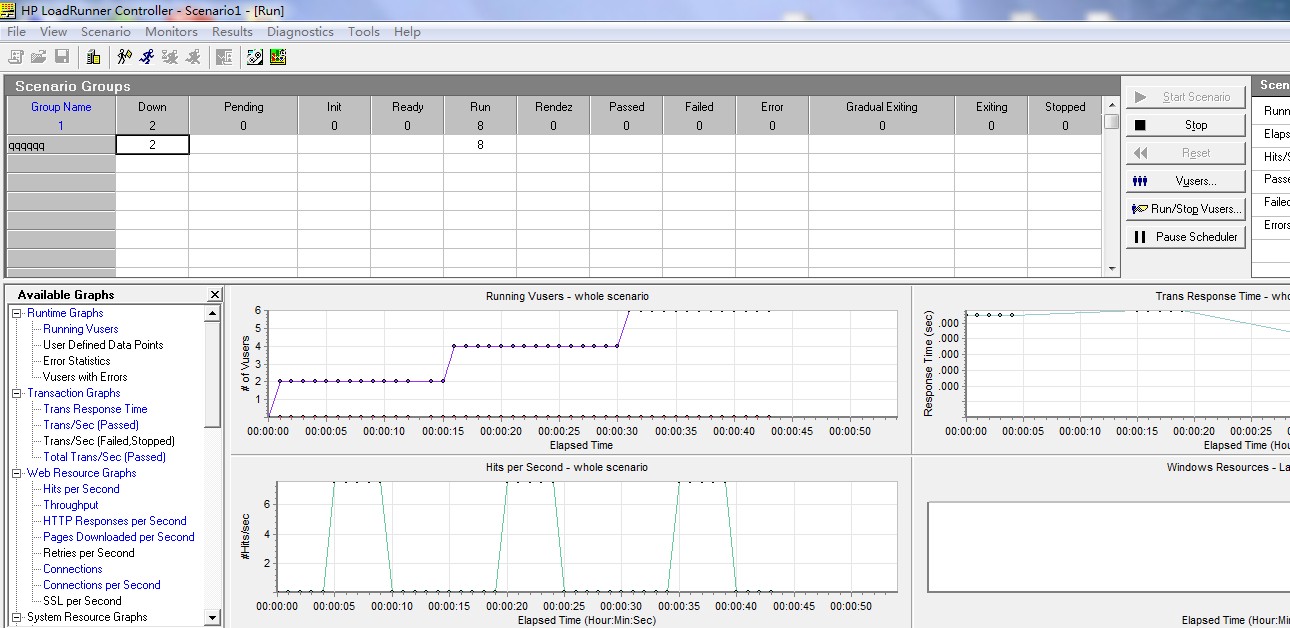Viewport: 1290px width, 628px height.
Task: Select Connections per Second item
Action: 102,585
